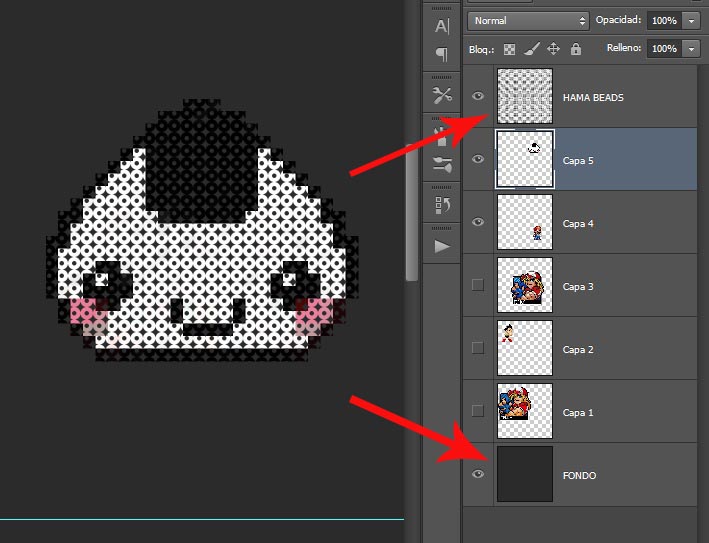Select the Capa 1 layer thumbnail

pos(525,411)
